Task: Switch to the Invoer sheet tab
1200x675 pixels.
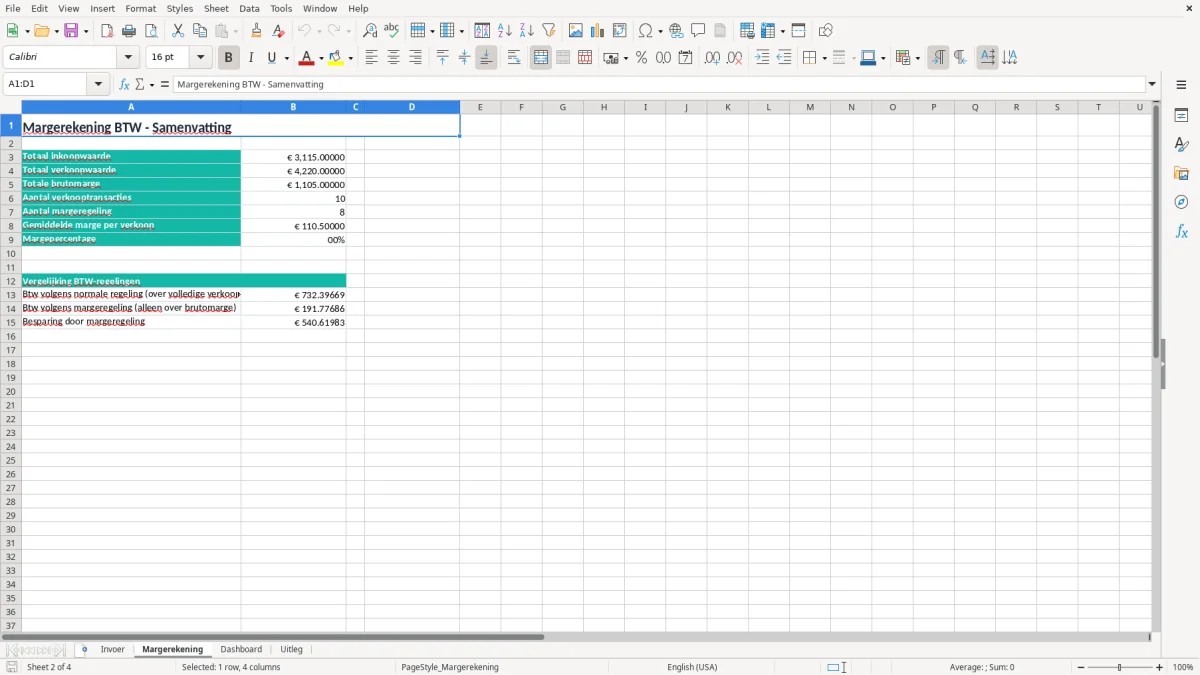Action: click(112, 649)
